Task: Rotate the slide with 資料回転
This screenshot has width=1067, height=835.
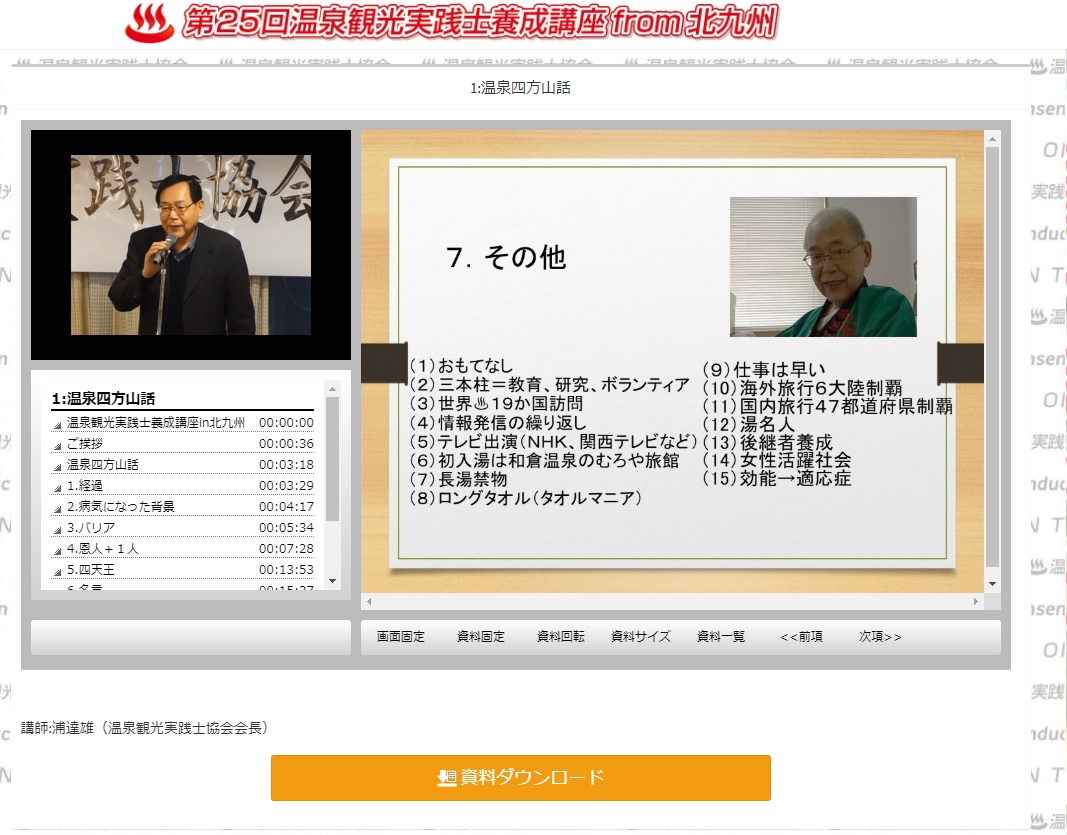Action: tap(561, 637)
